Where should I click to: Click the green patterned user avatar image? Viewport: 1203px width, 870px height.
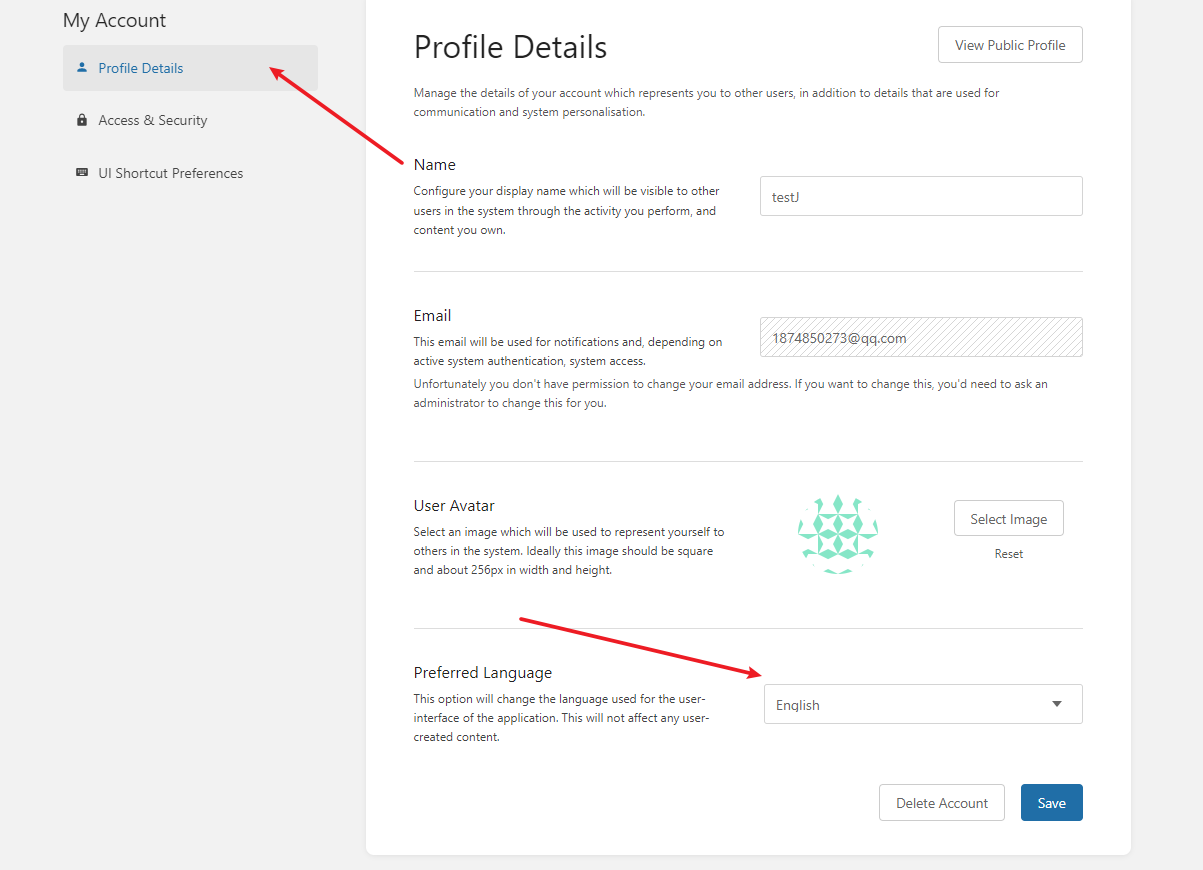pos(838,533)
